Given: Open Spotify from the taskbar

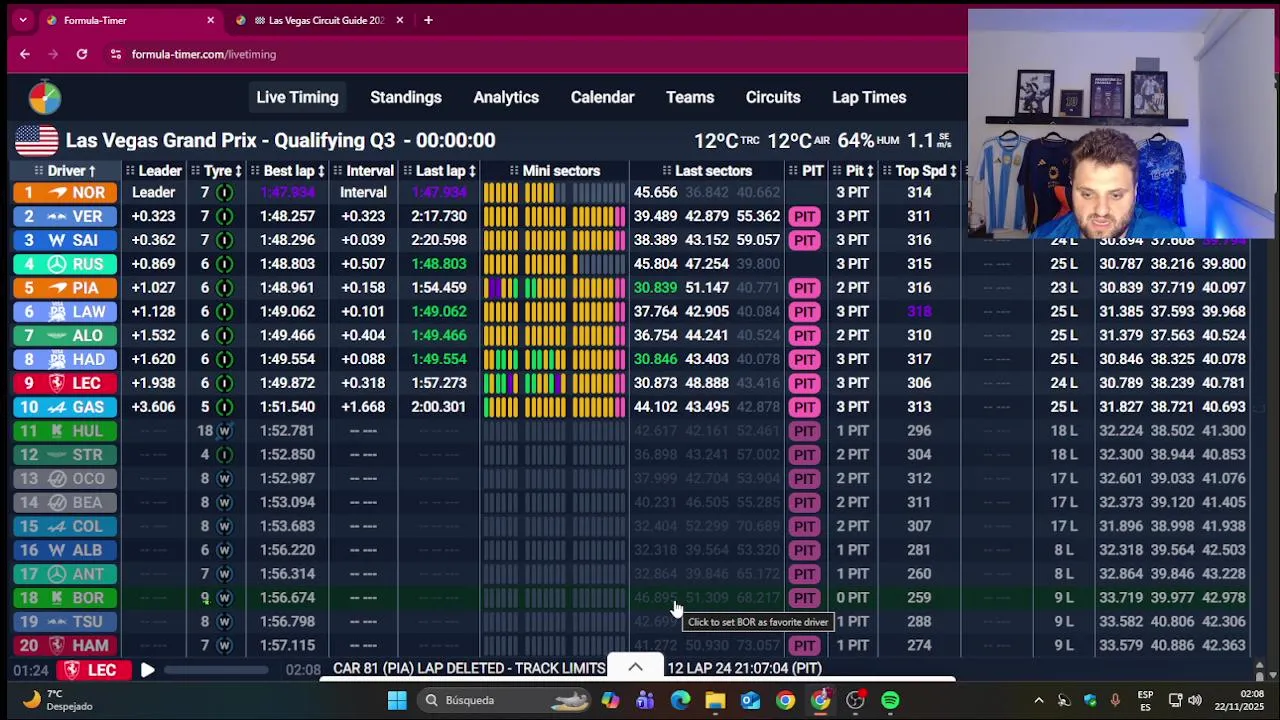Looking at the screenshot, I should (x=890, y=700).
